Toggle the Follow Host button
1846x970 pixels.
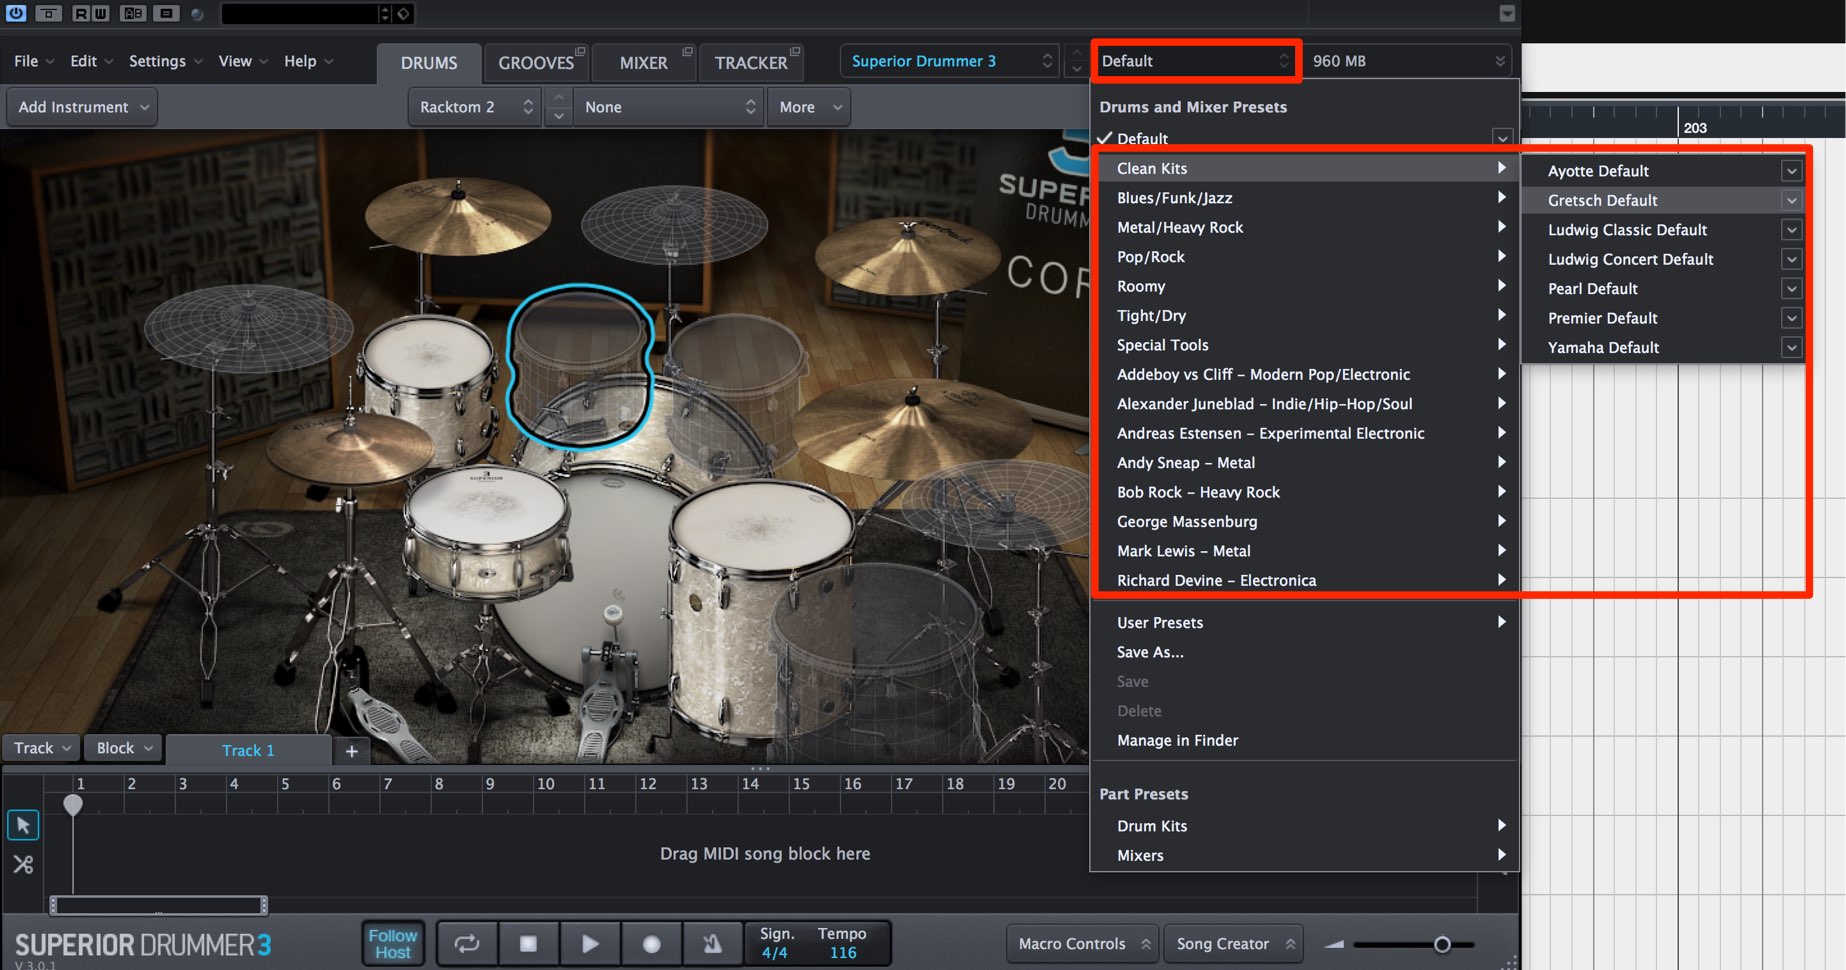coord(393,943)
